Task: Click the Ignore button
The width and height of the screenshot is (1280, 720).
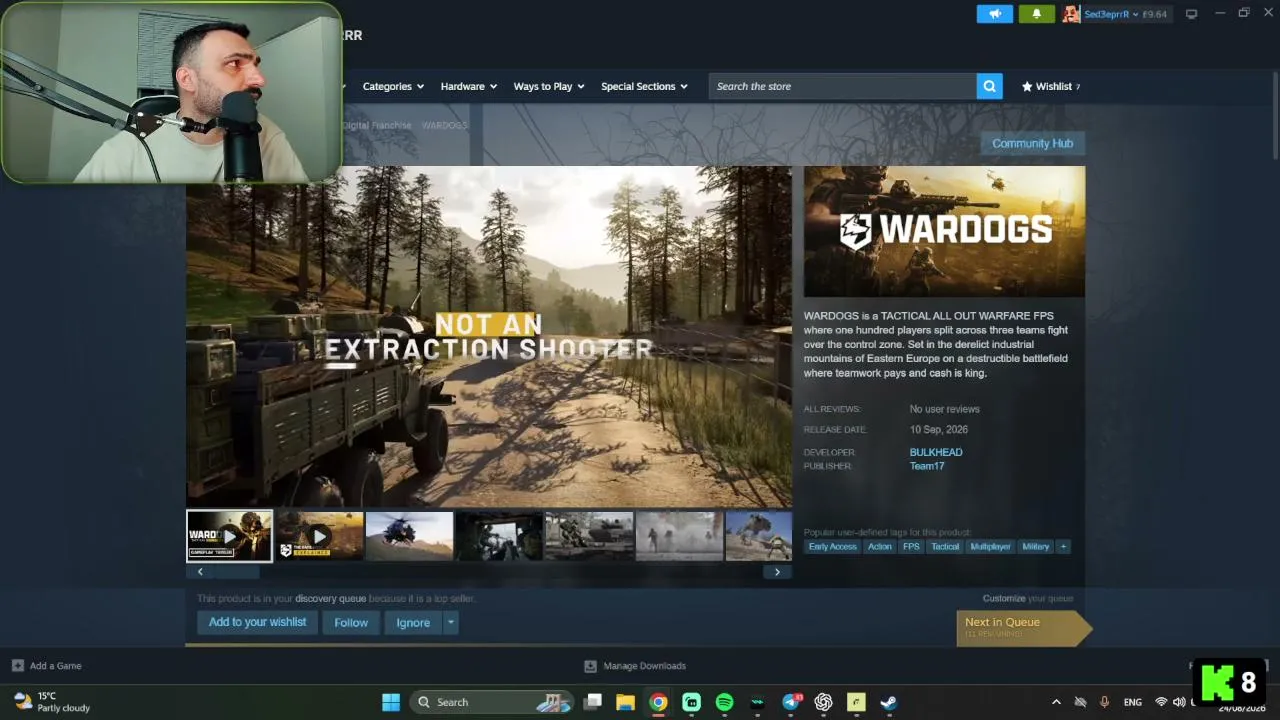Action: click(x=413, y=622)
